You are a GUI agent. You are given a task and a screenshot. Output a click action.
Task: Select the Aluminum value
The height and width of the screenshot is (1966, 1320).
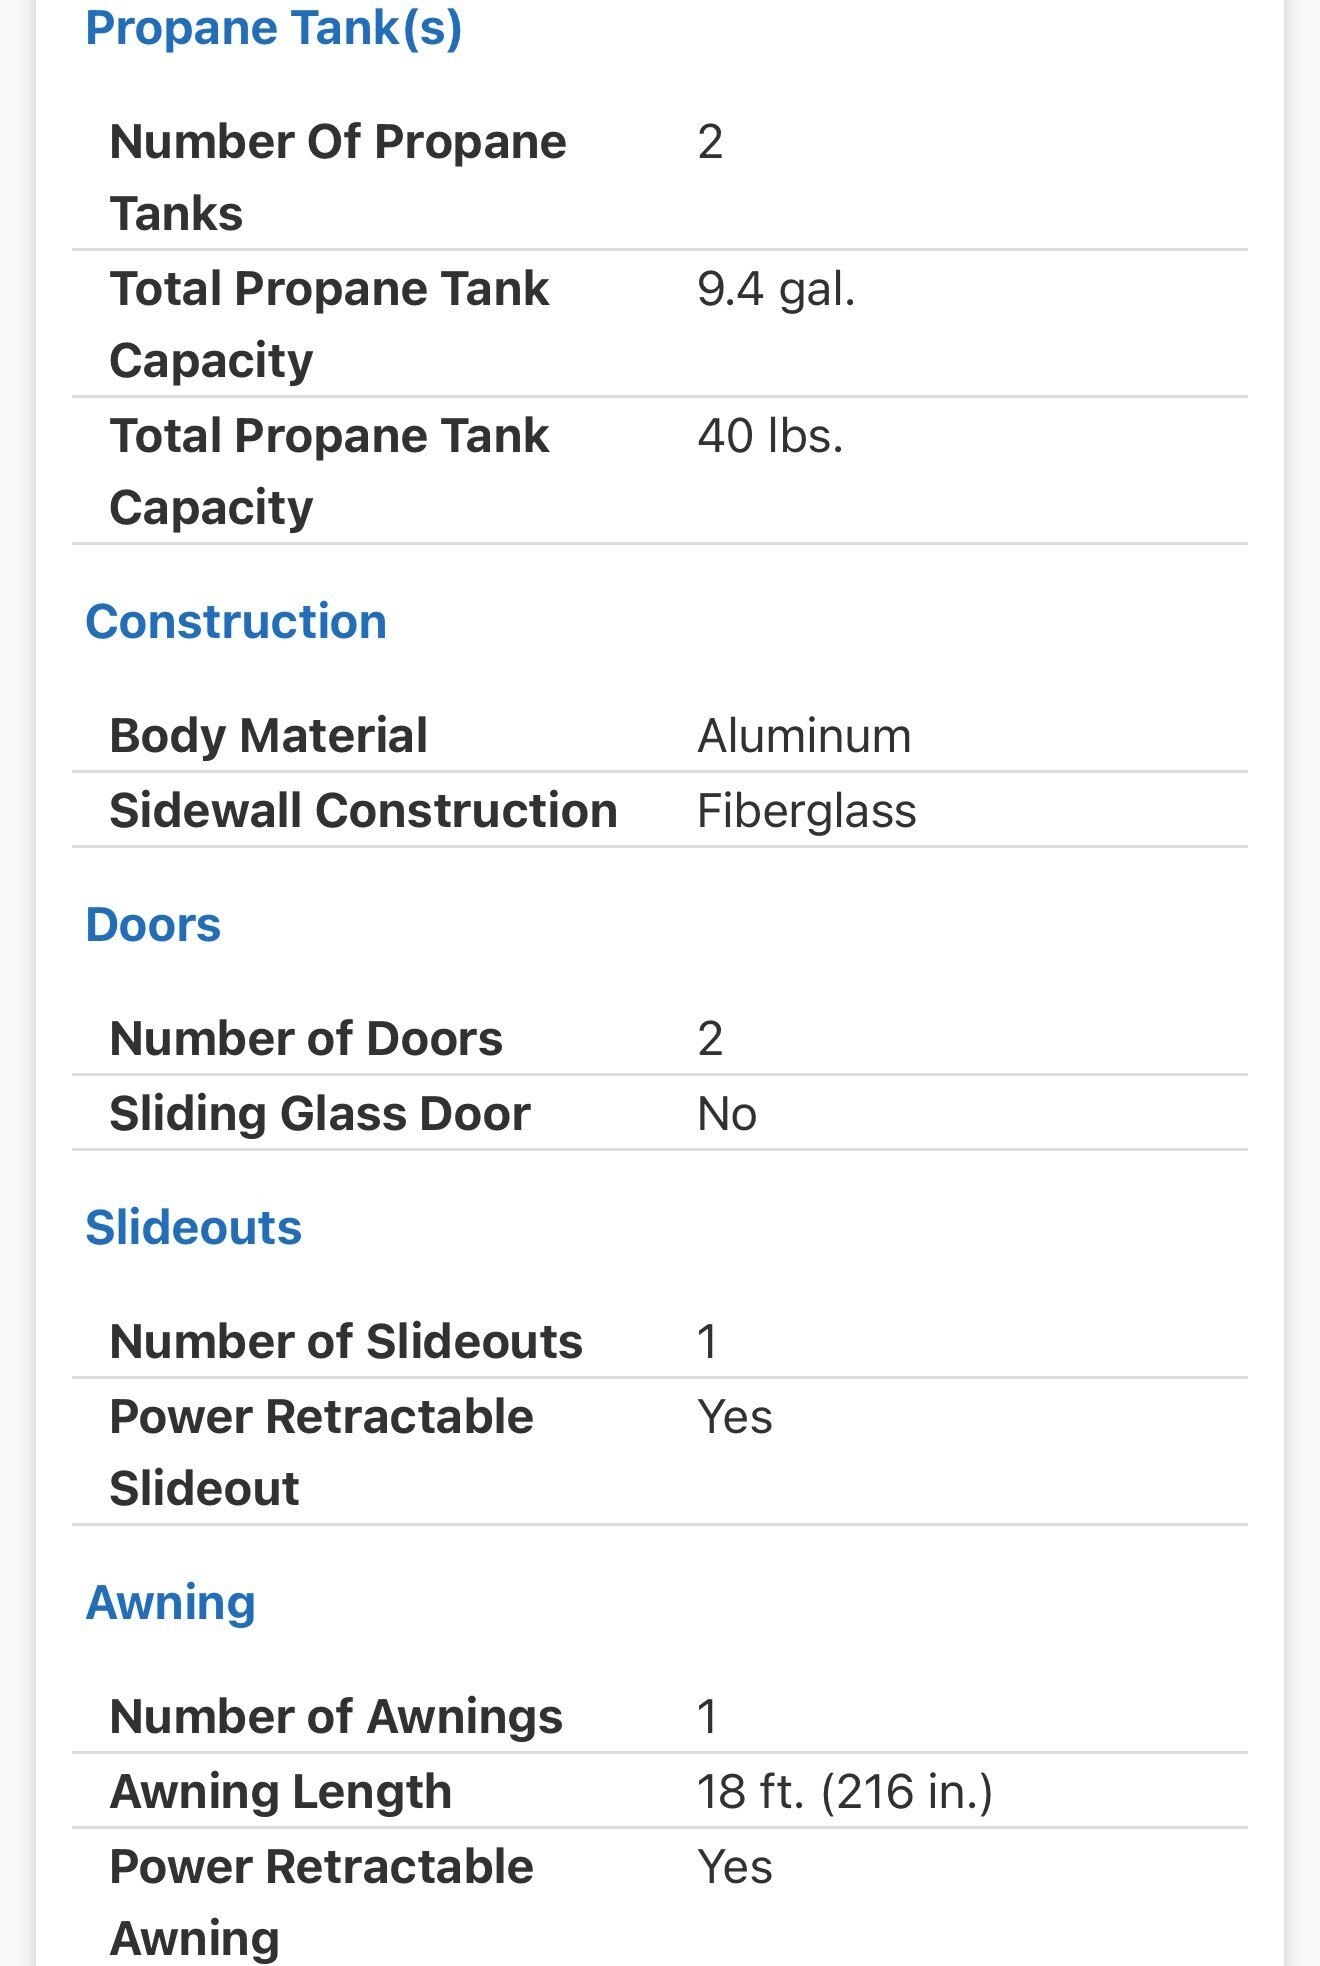(804, 736)
